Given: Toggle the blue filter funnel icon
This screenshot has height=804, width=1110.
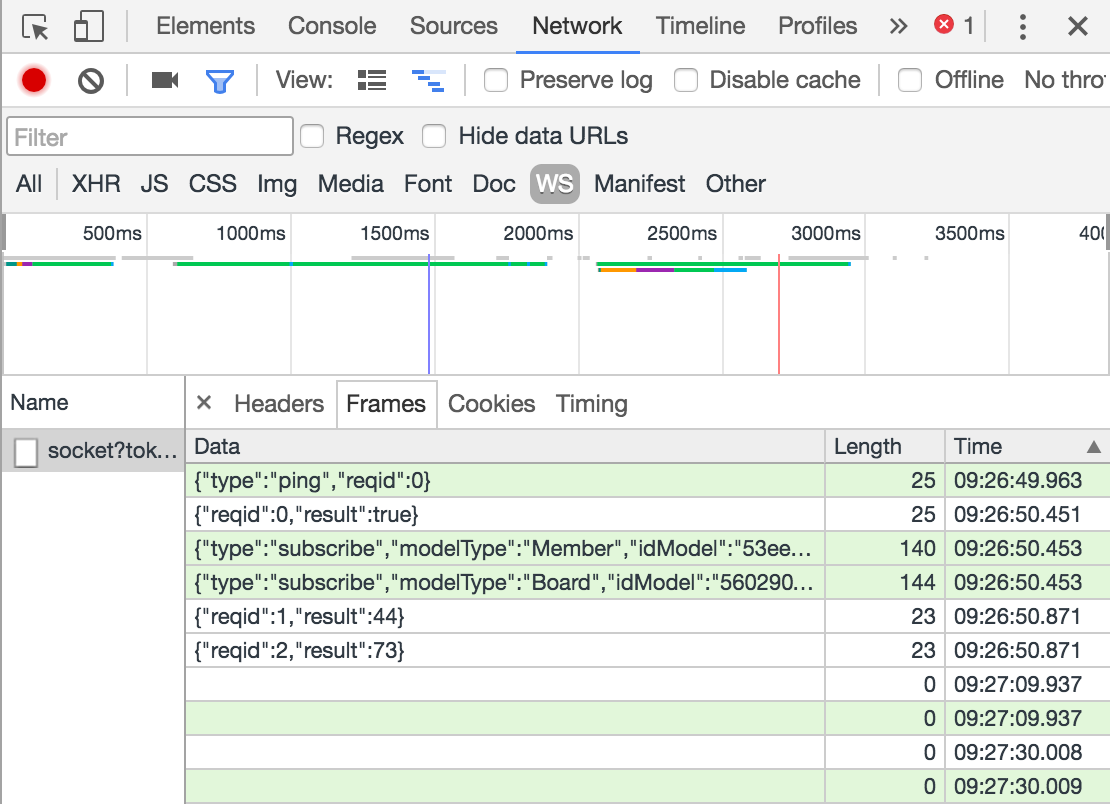Looking at the screenshot, I should [x=219, y=80].
